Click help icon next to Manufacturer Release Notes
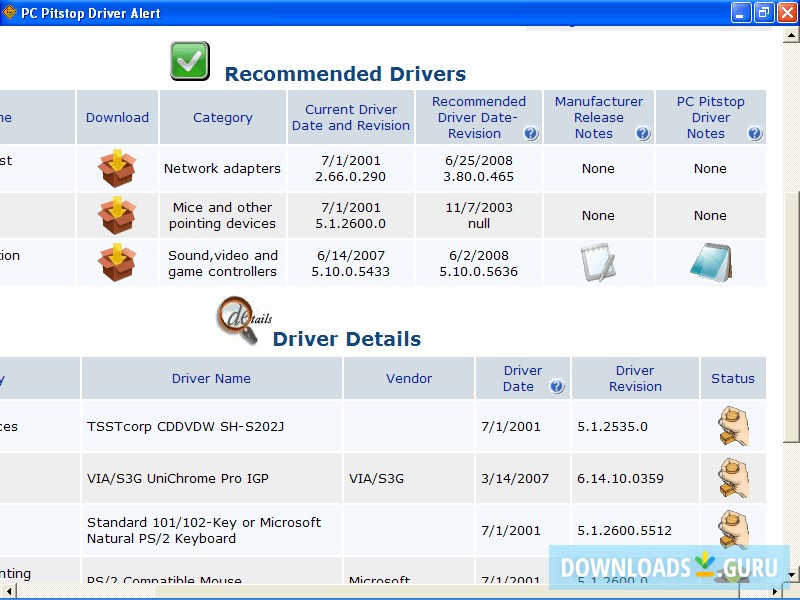This screenshot has width=800, height=600. click(x=642, y=134)
